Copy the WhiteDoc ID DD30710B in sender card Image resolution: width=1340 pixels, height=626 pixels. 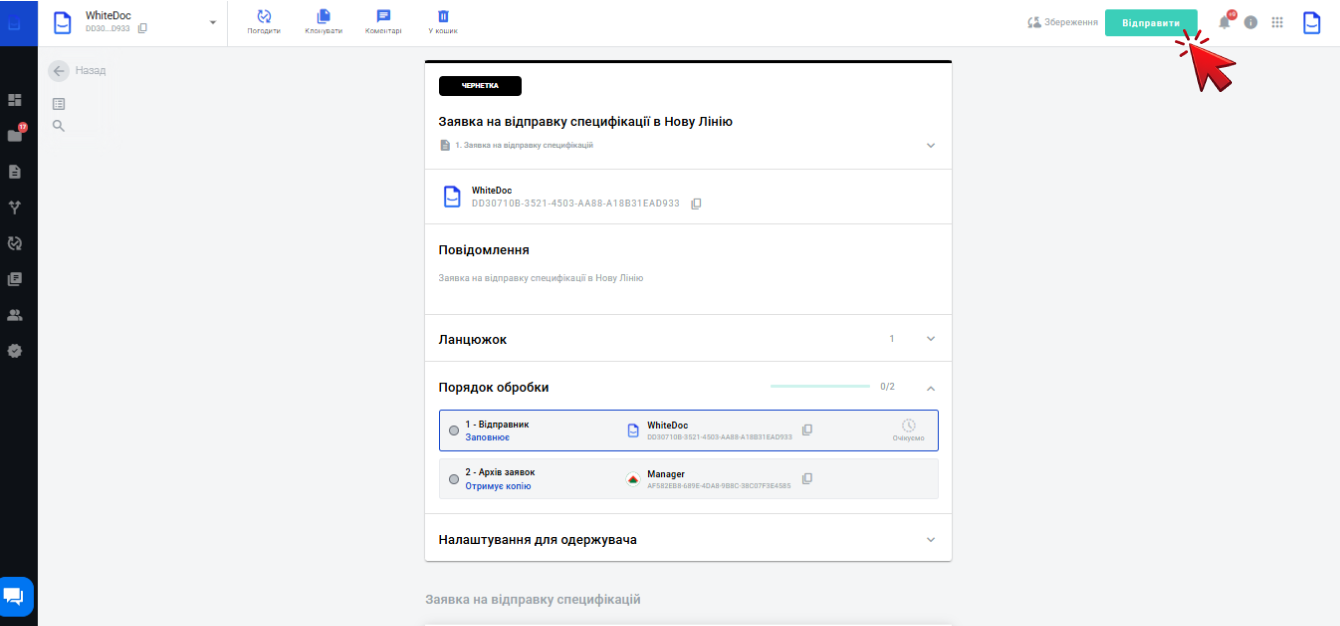pyautogui.click(x=697, y=203)
